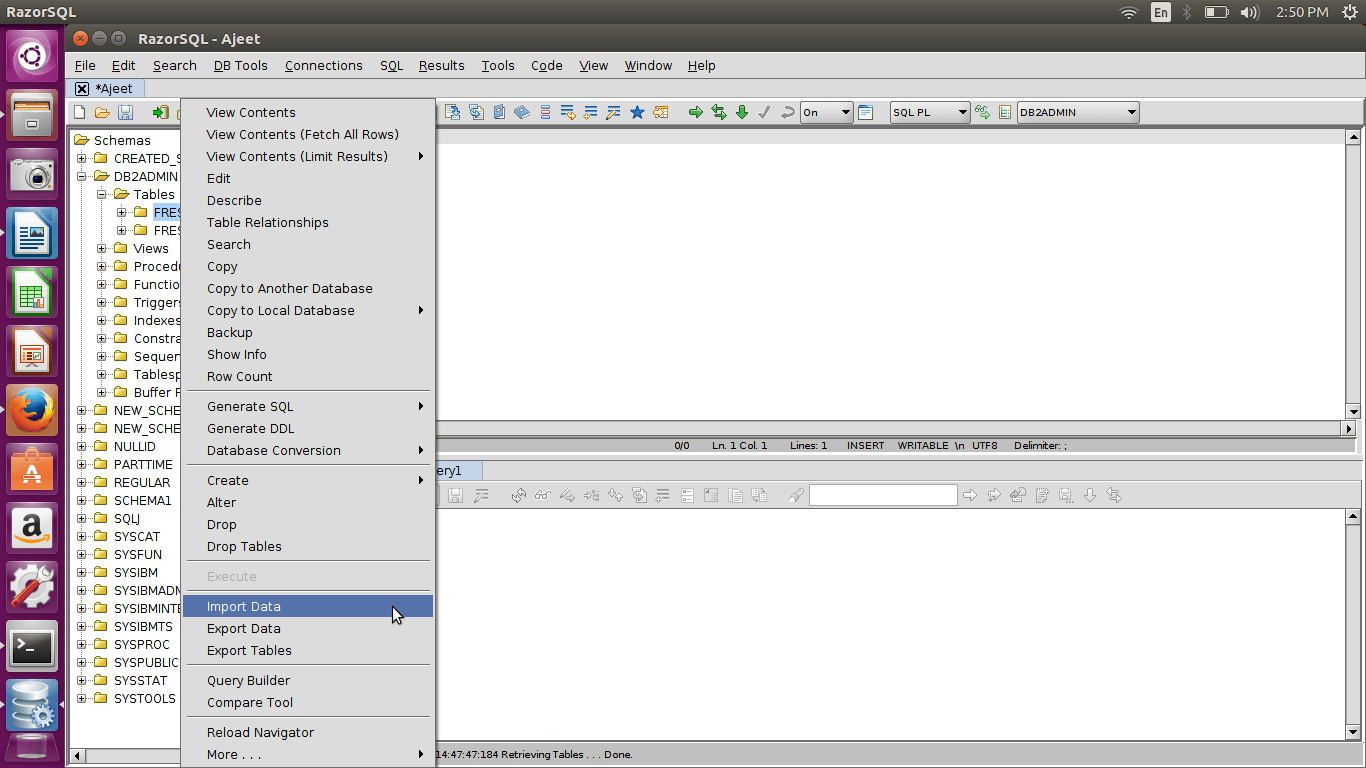The width and height of the screenshot is (1366, 768).
Task: Open the DB2ADMIN schema dropdown
Action: (x=1078, y=112)
